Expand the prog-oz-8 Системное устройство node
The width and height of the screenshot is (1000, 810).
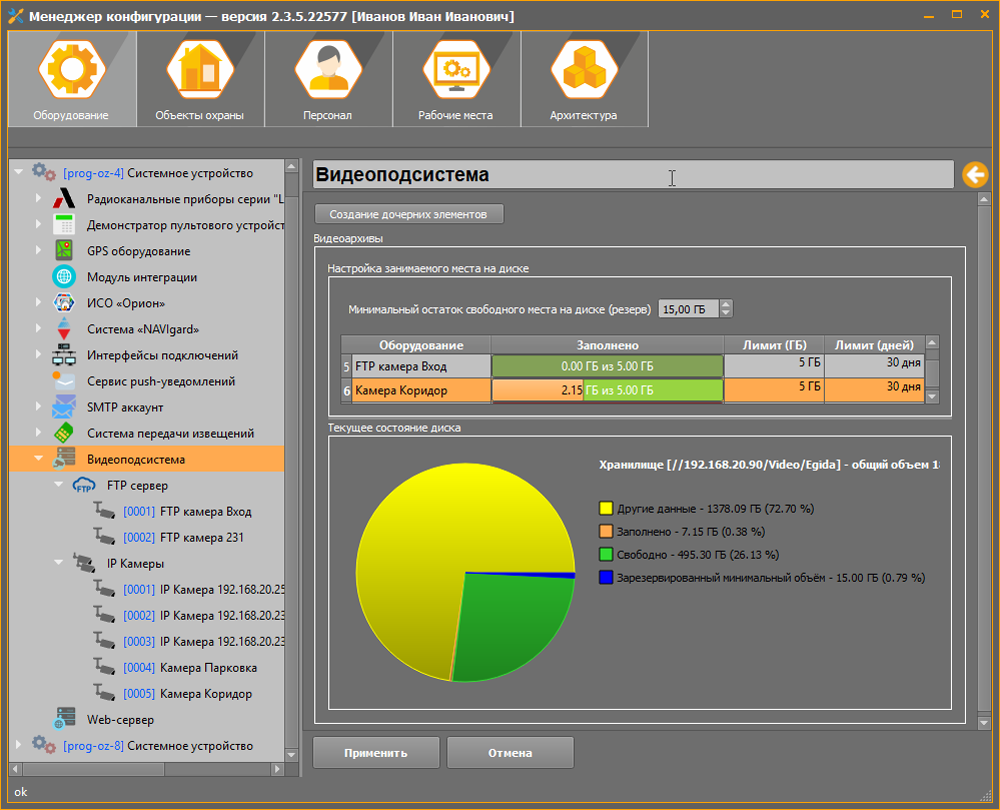[18, 745]
